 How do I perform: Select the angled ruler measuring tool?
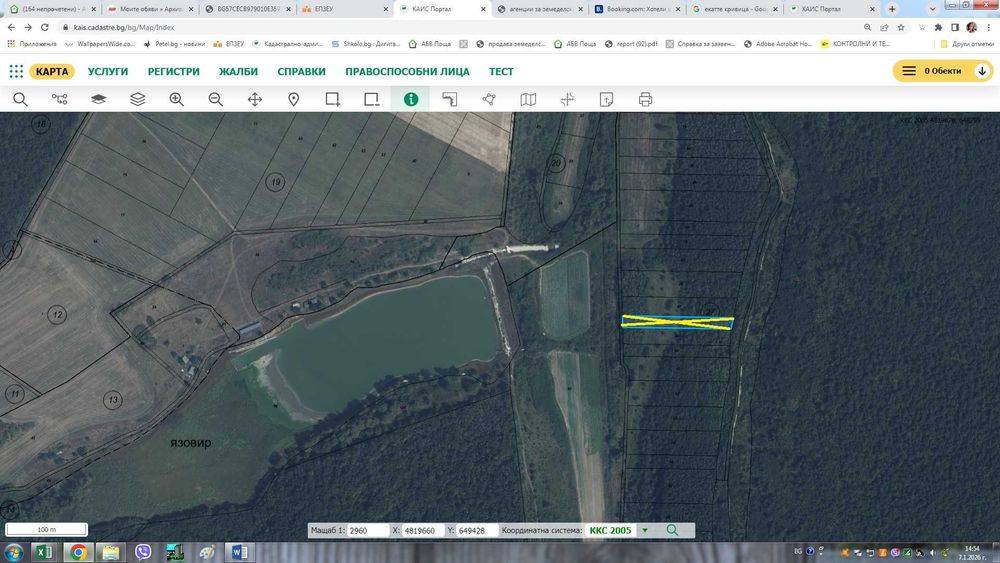coord(450,99)
